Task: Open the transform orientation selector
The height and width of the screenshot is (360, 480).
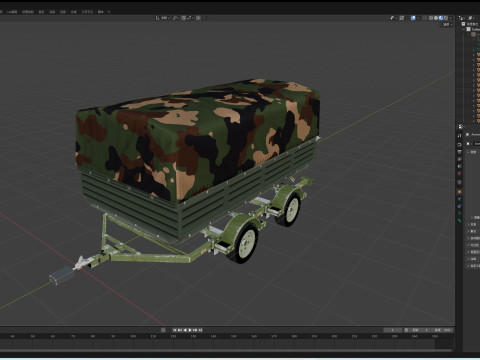Action: click(x=162, y=18)
